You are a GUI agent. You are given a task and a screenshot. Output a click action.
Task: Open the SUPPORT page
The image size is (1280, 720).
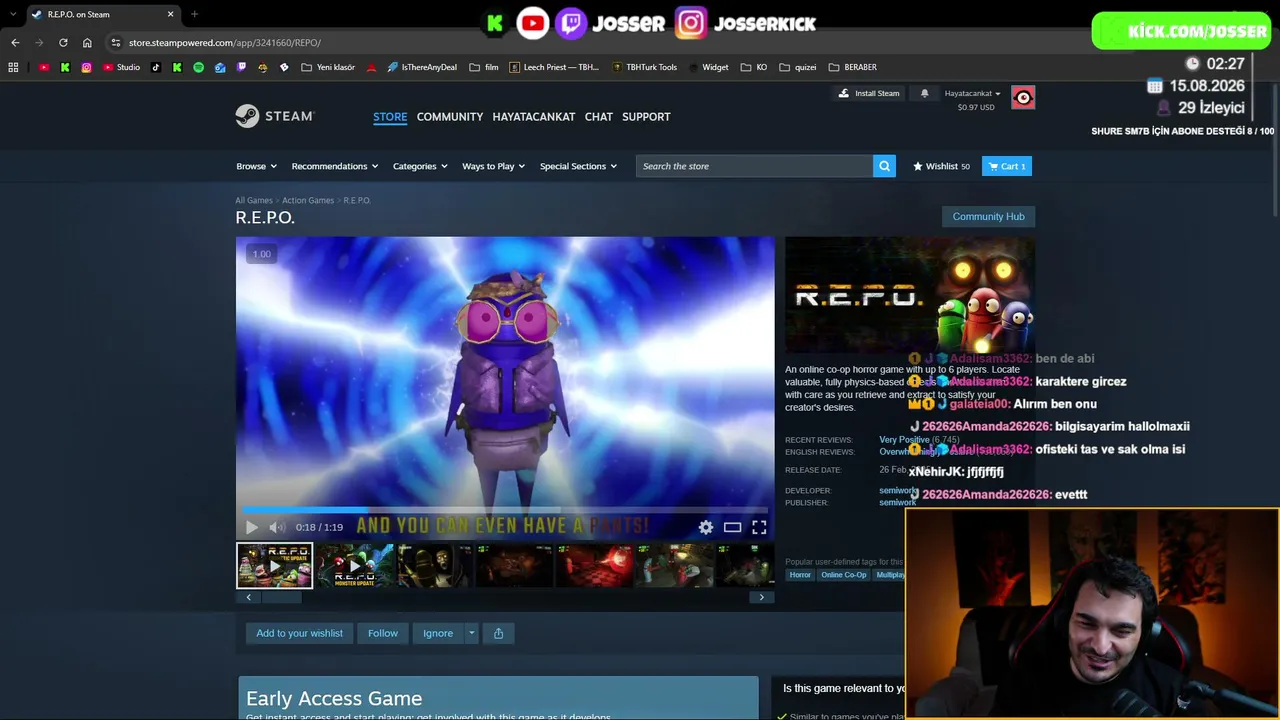tap(646, 117)
